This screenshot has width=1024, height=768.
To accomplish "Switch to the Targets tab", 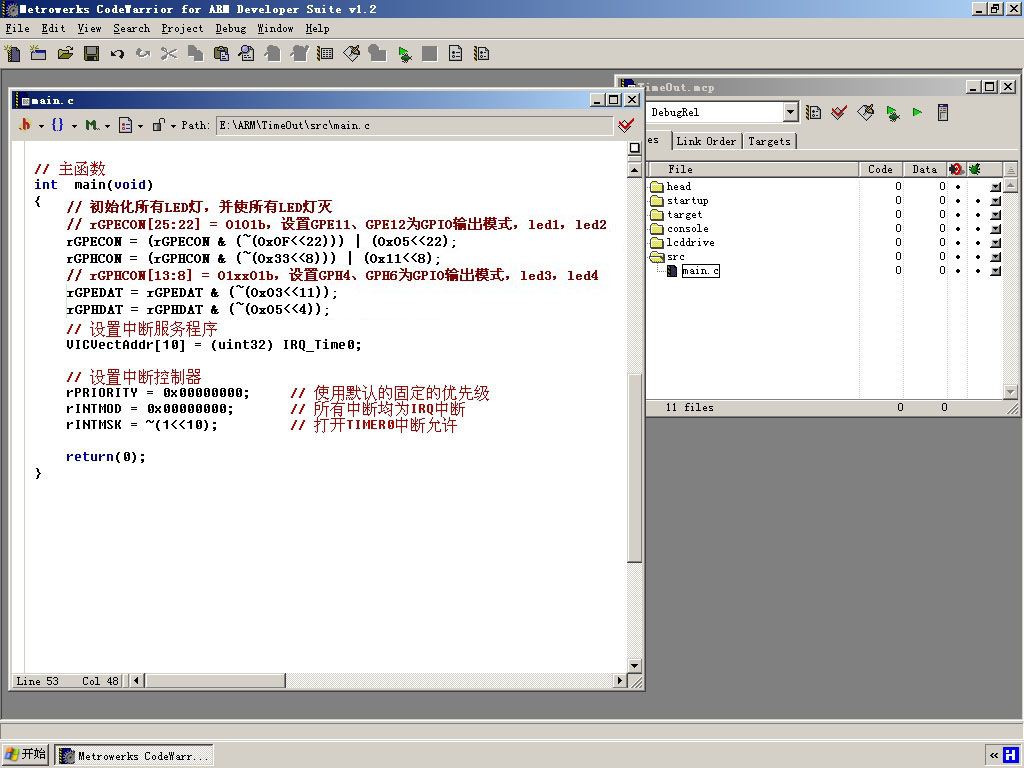I will tap(769, 141).
